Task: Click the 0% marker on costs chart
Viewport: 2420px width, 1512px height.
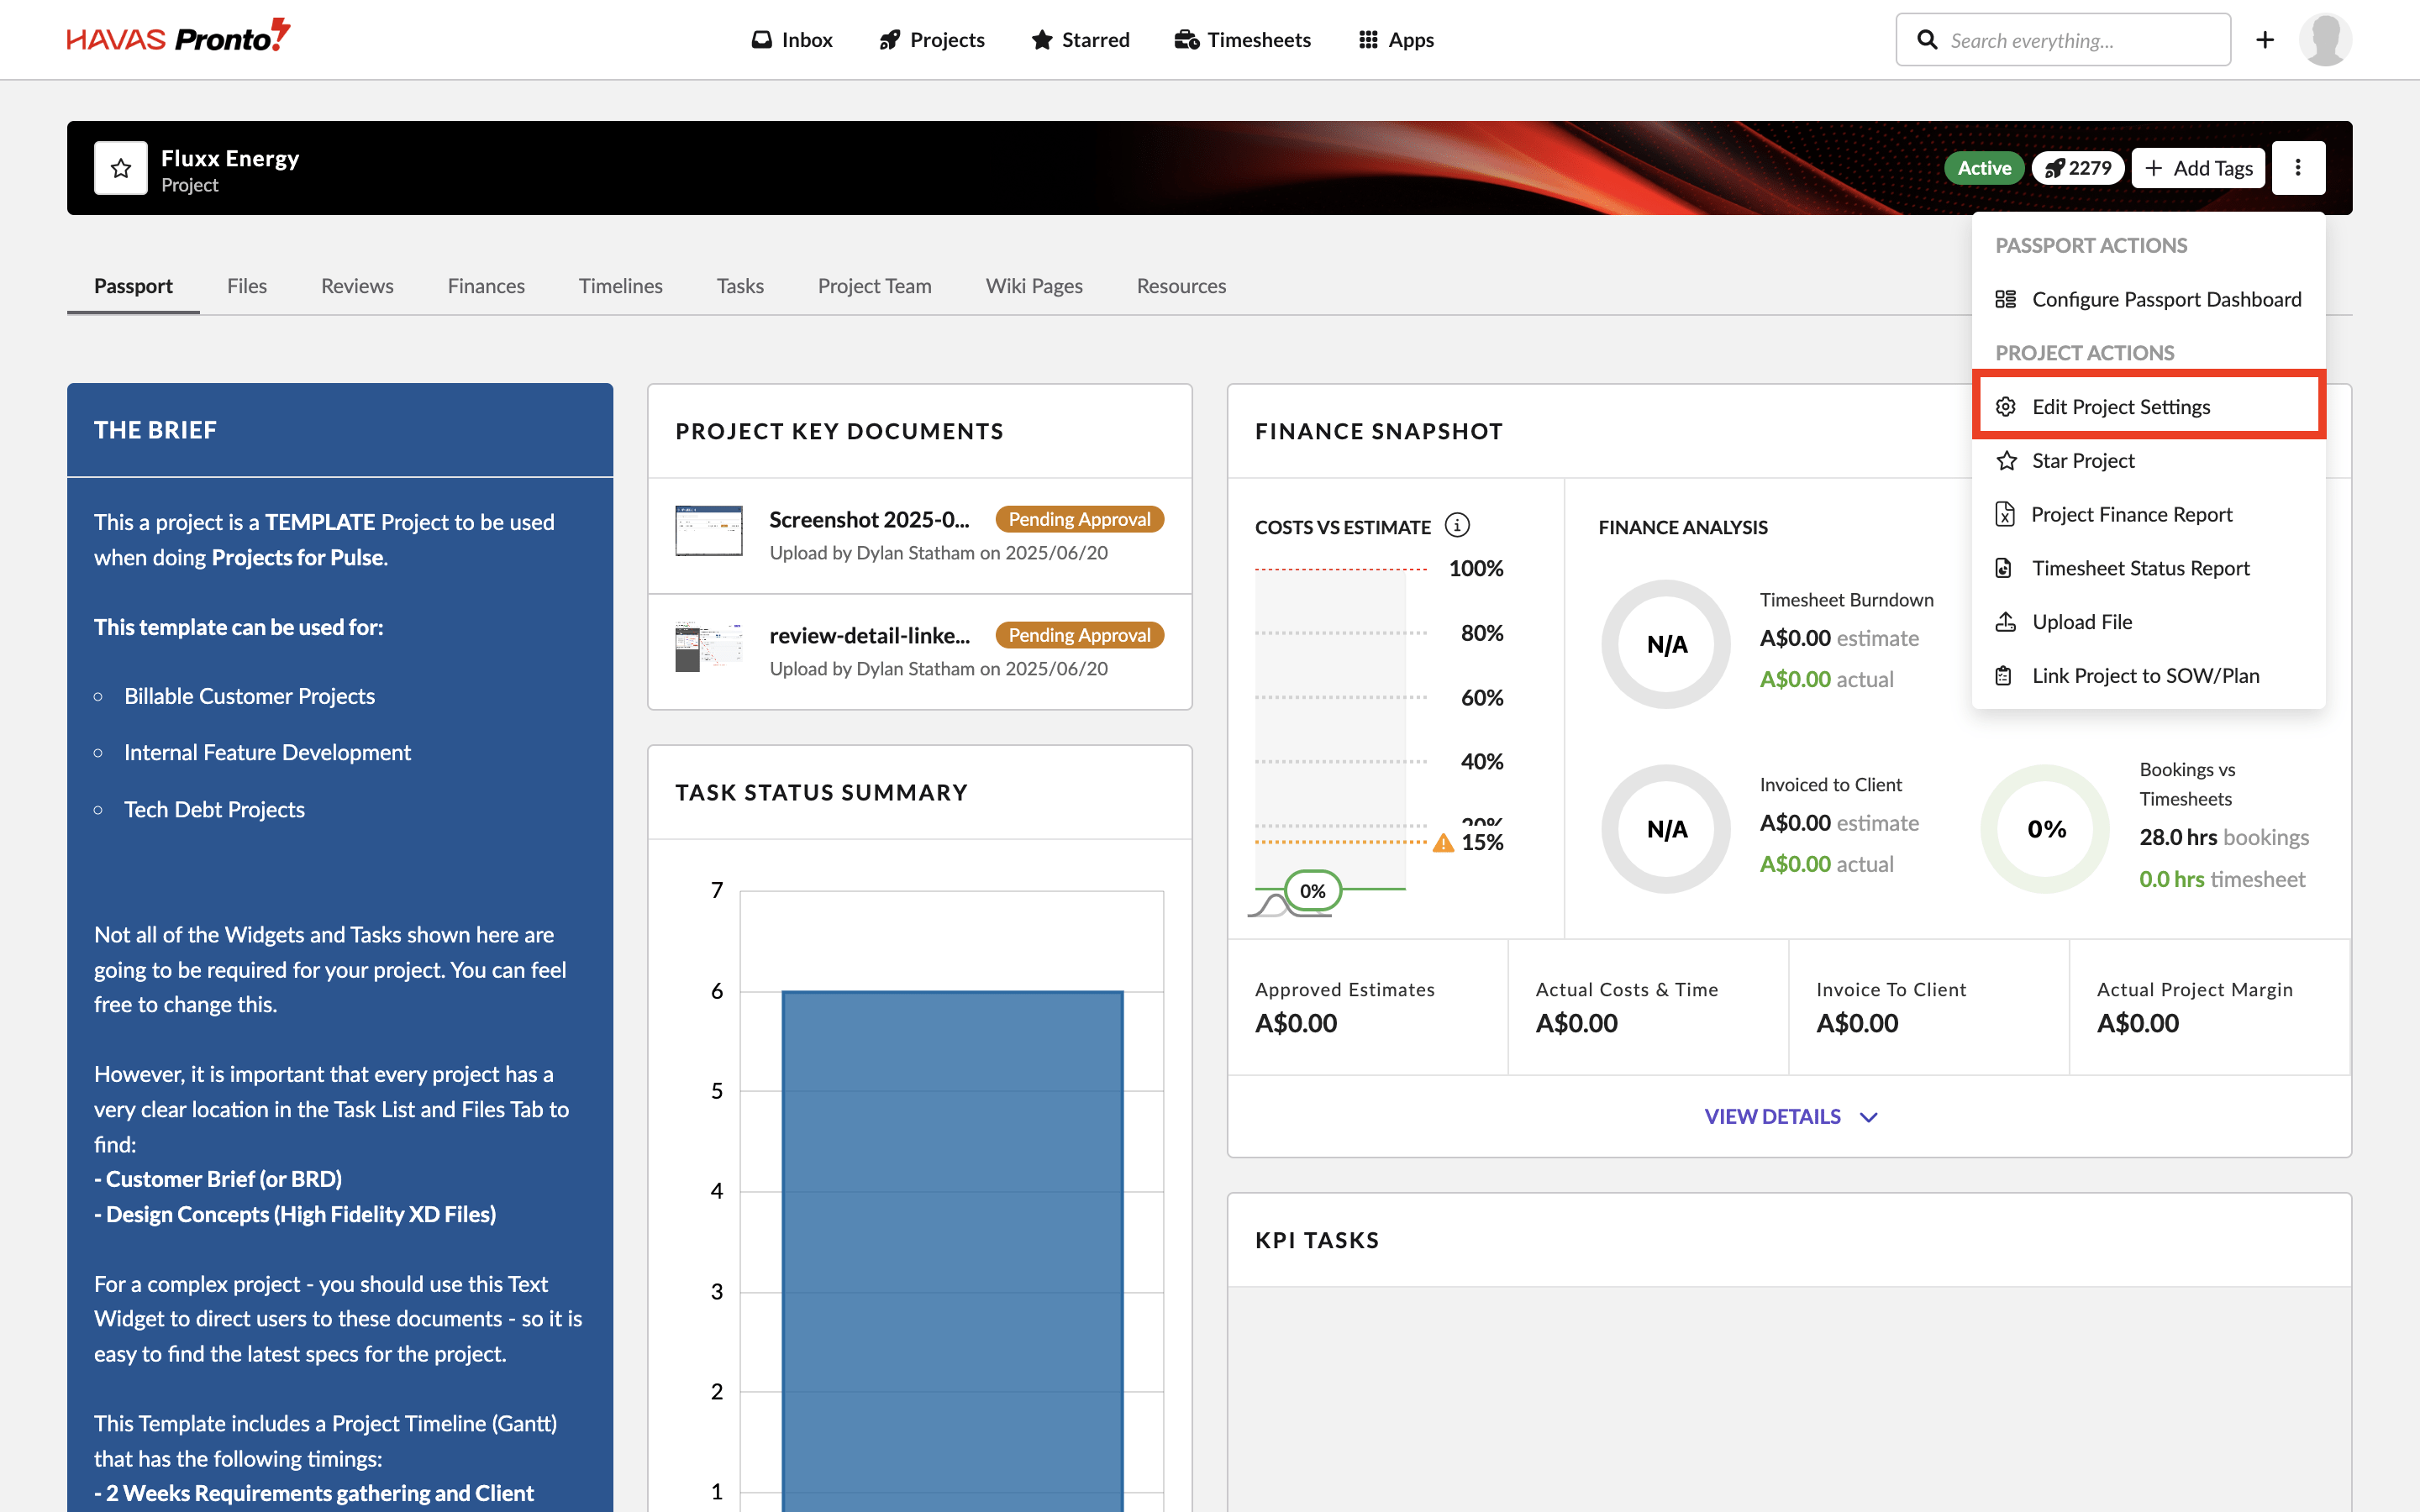Action: 1312,890
